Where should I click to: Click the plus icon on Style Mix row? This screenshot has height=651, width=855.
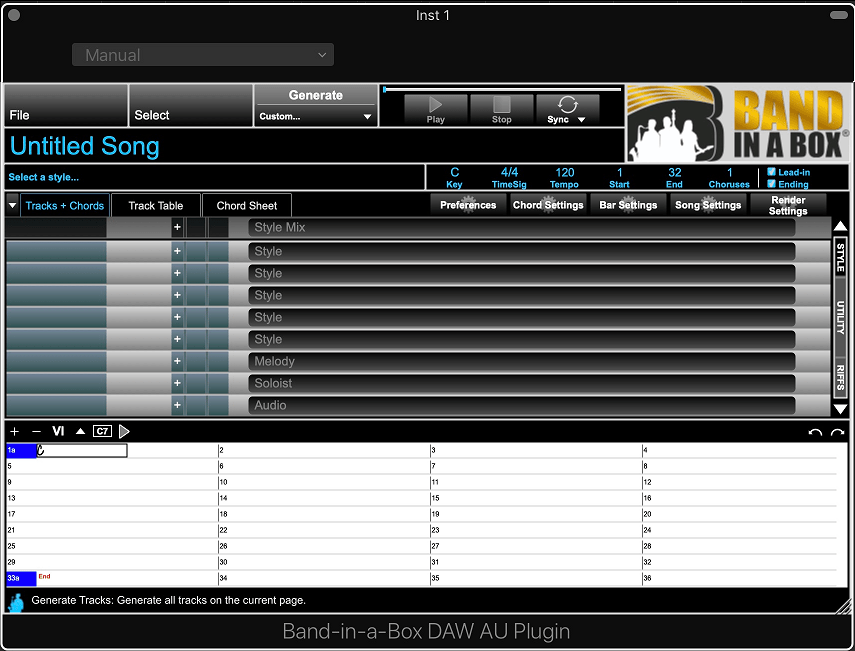click(177, 227)
